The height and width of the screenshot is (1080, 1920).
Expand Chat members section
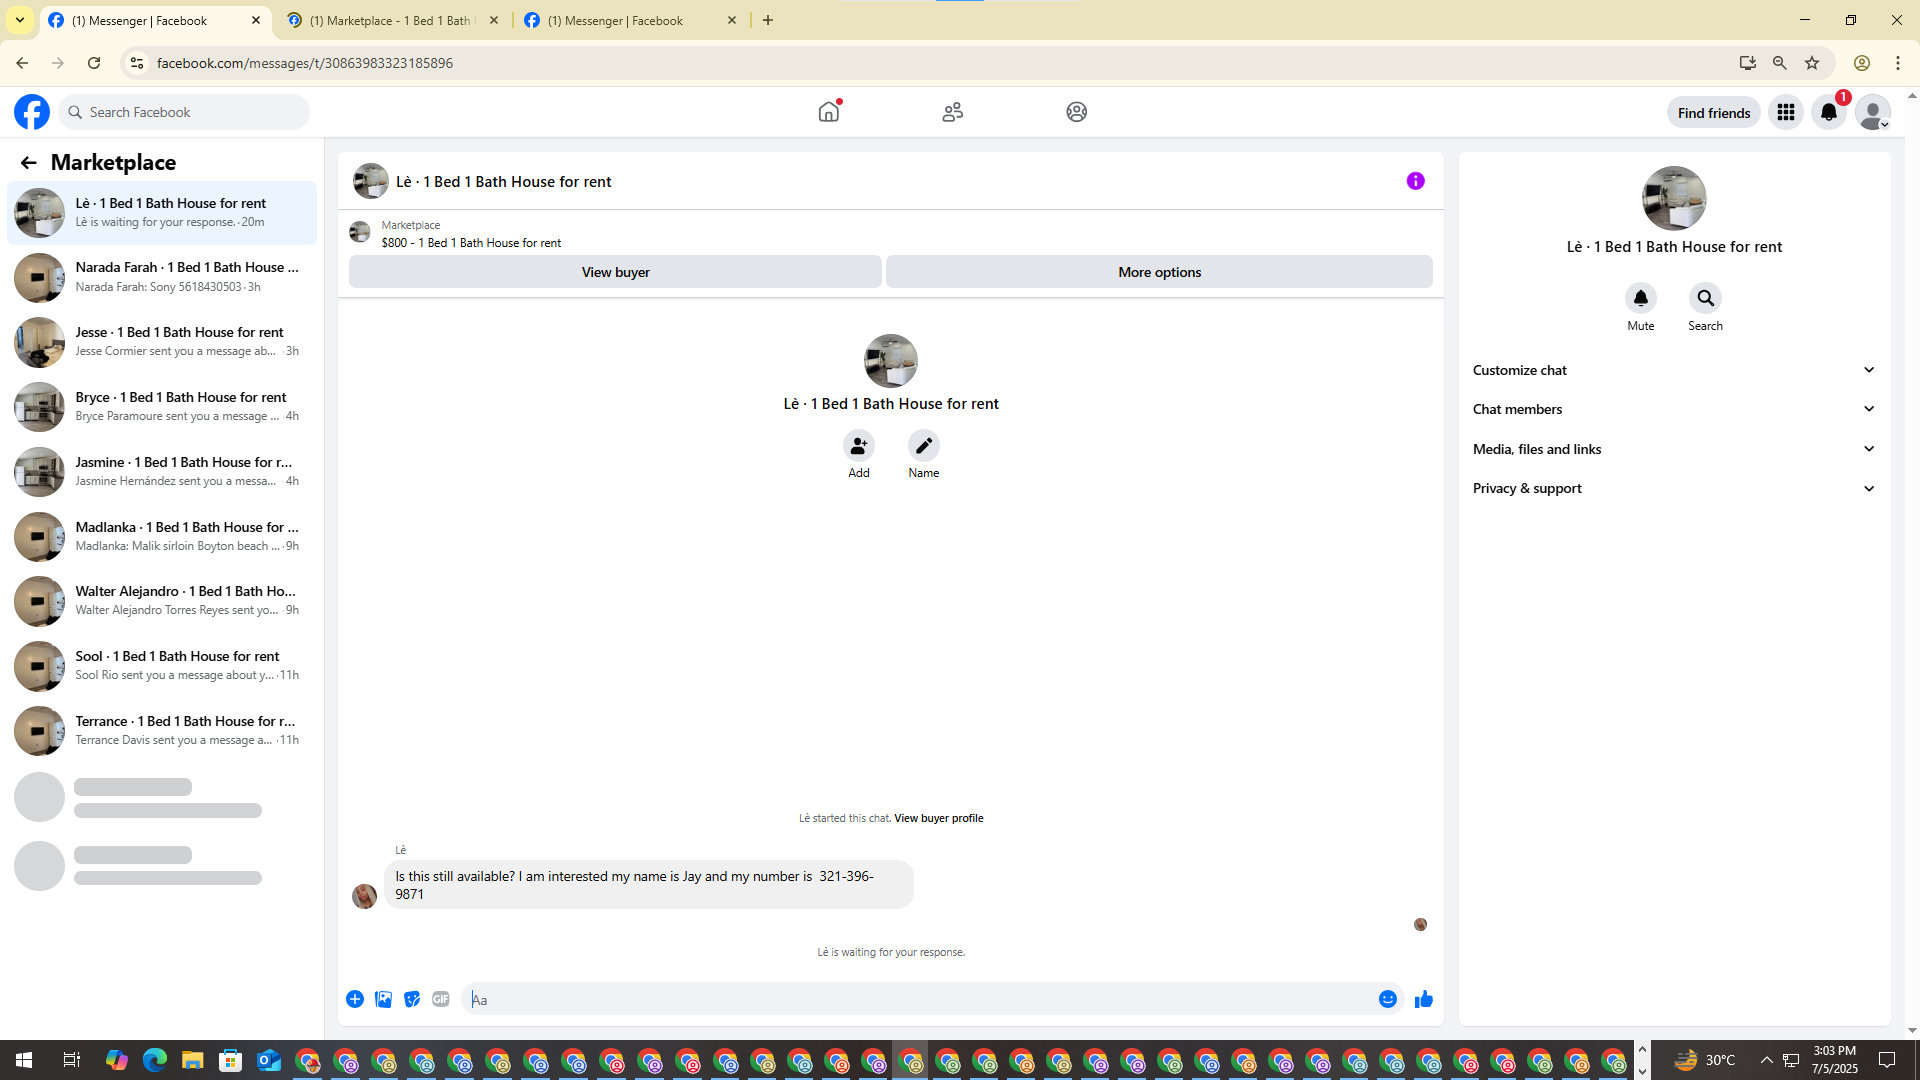click(1673, 409)
